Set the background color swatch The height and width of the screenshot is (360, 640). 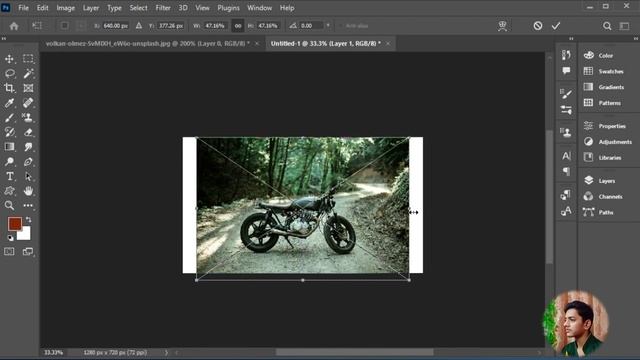point(25,235)
